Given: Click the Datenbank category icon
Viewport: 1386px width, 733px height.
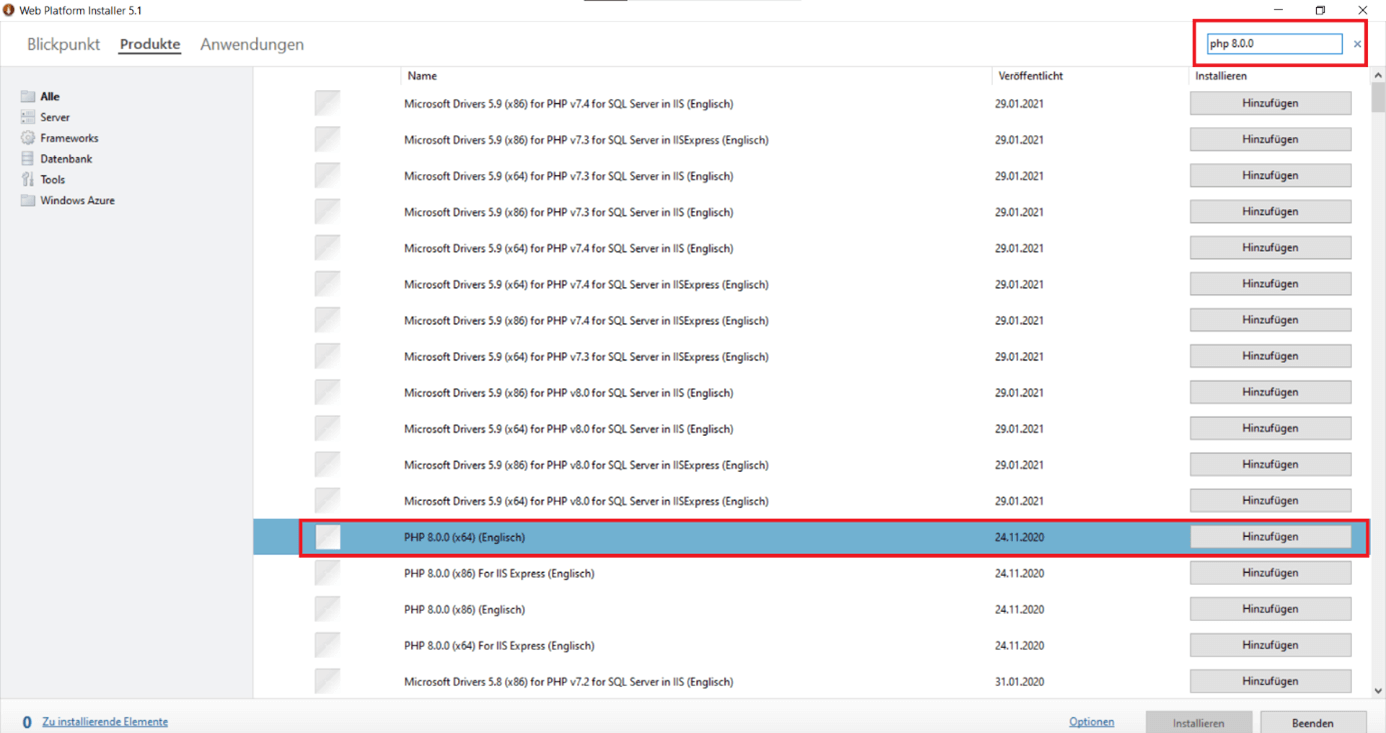Looking at the screenshot, I should point(28,159).
